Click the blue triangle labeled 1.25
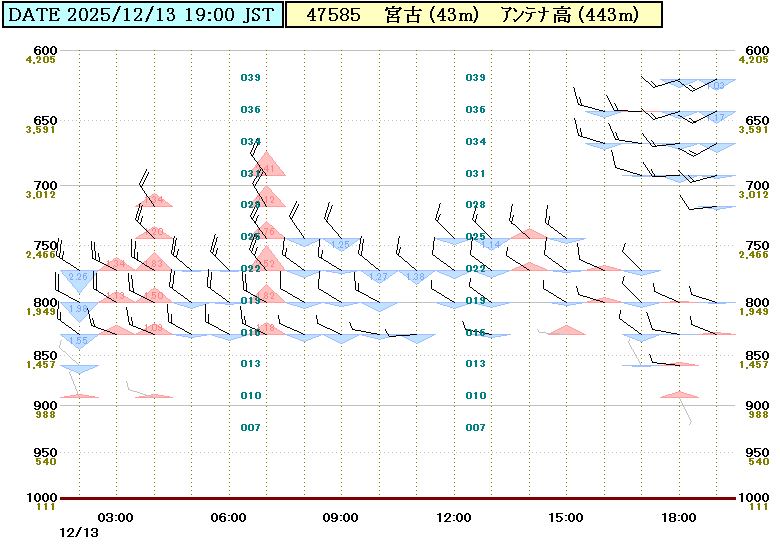The width and height of the screenshot is (780, 557). point(341,244)
